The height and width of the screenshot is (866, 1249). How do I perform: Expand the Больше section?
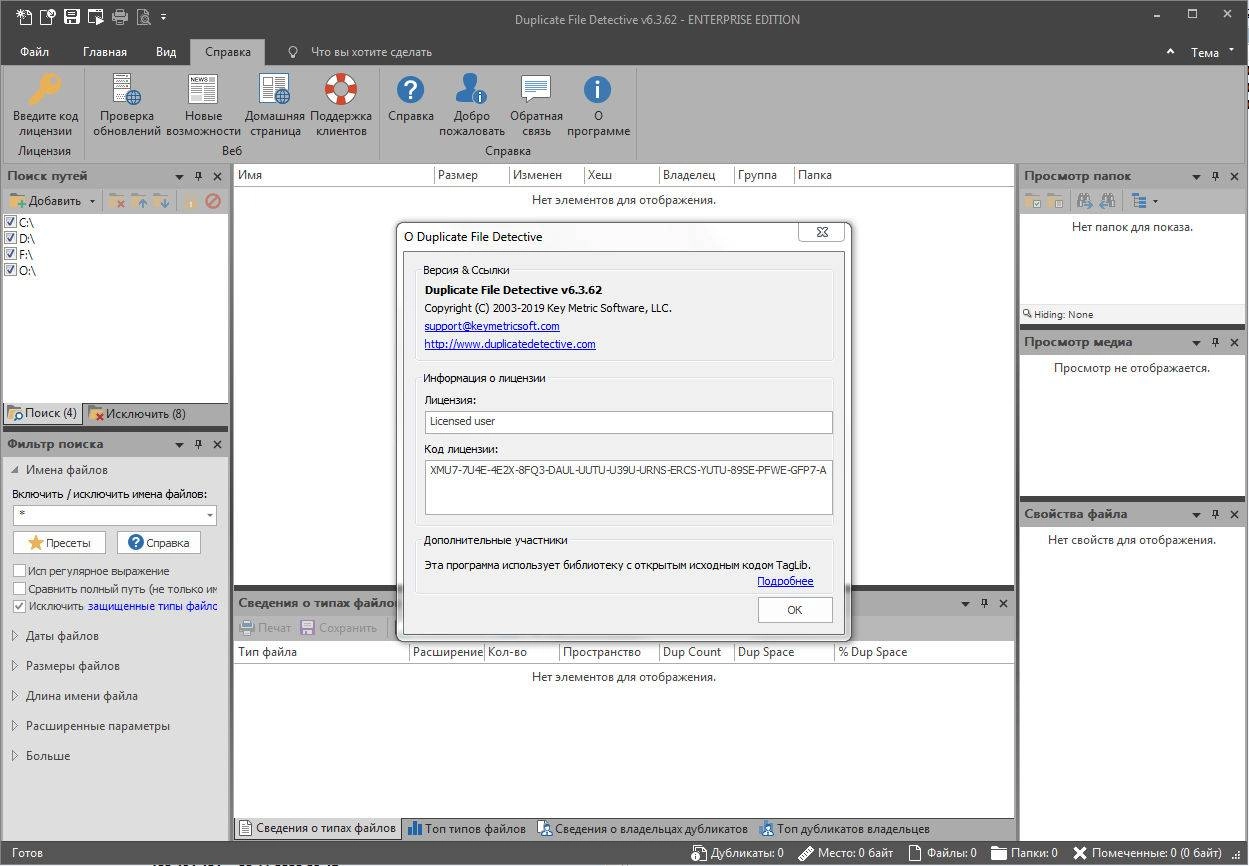pyautogui.click(x=15, y=756)
